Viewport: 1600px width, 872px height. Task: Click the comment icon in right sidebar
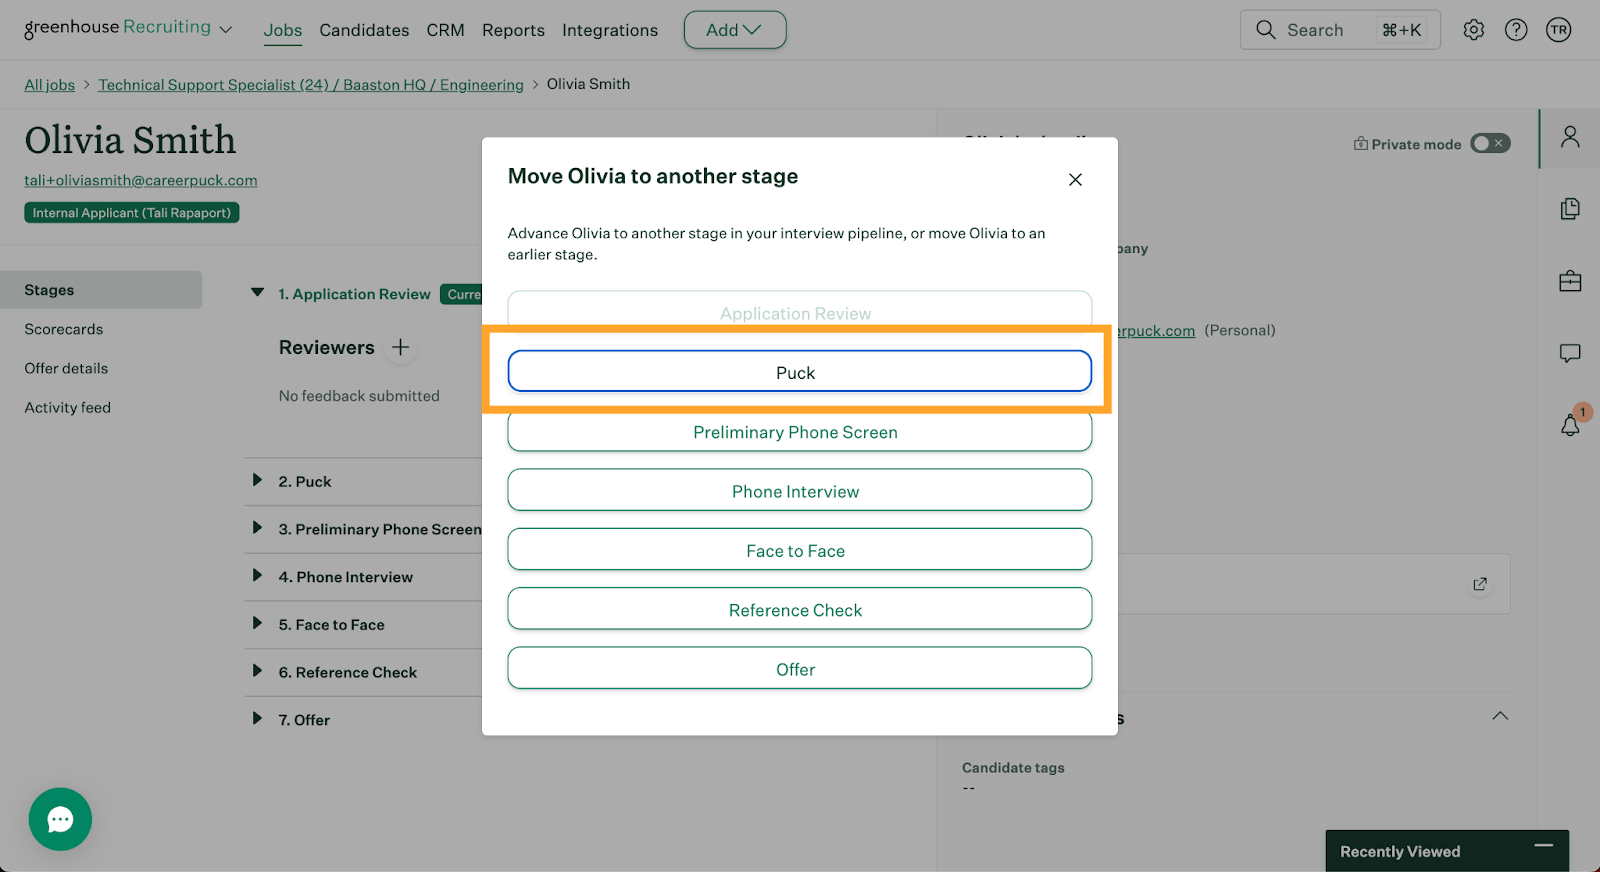click(x=1570, y=353)
